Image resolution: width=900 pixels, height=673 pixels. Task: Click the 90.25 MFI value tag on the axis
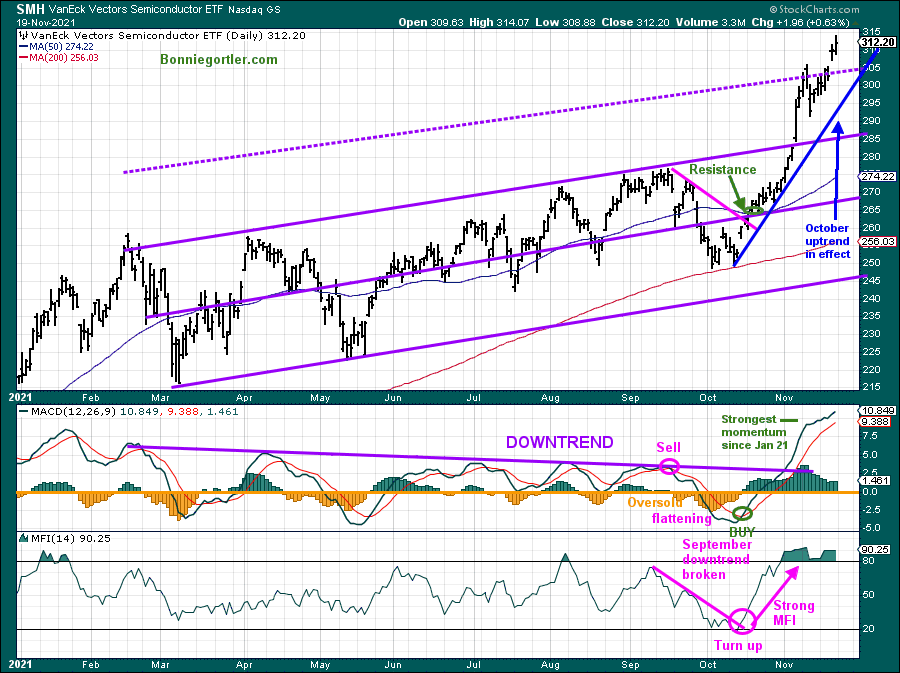[875, 549]
